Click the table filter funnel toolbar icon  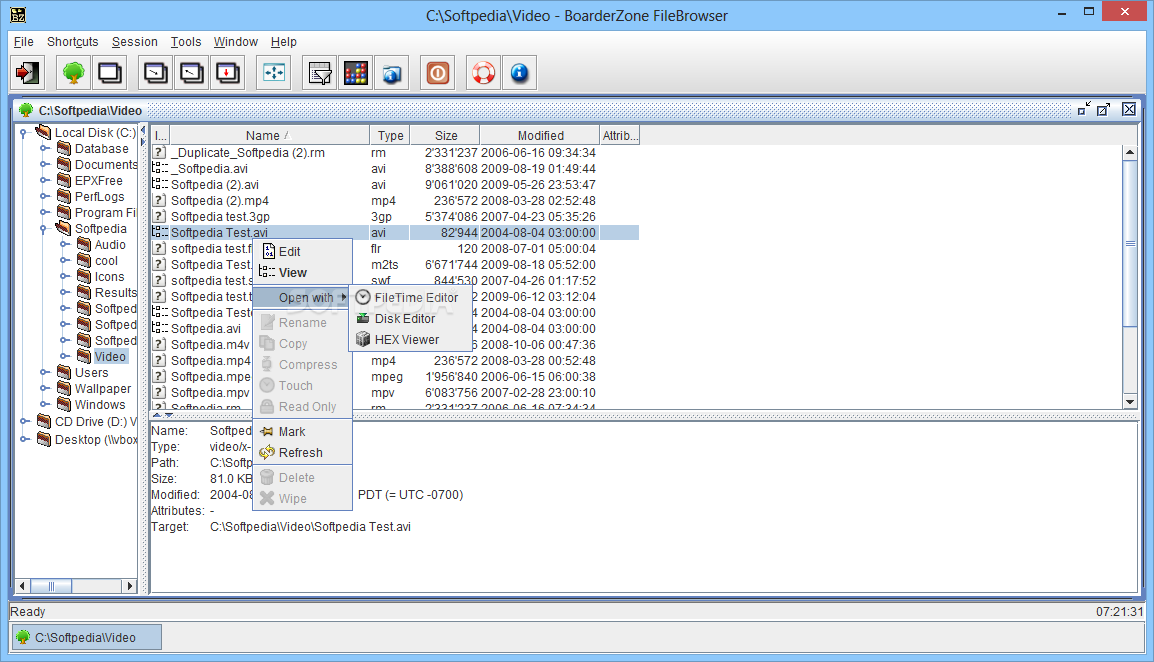click(x=319, y=73)
